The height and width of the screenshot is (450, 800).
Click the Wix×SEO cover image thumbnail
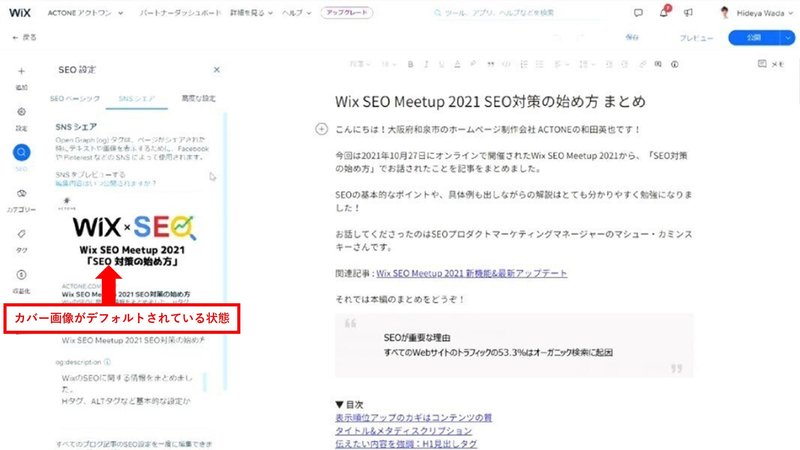point(134,235)
